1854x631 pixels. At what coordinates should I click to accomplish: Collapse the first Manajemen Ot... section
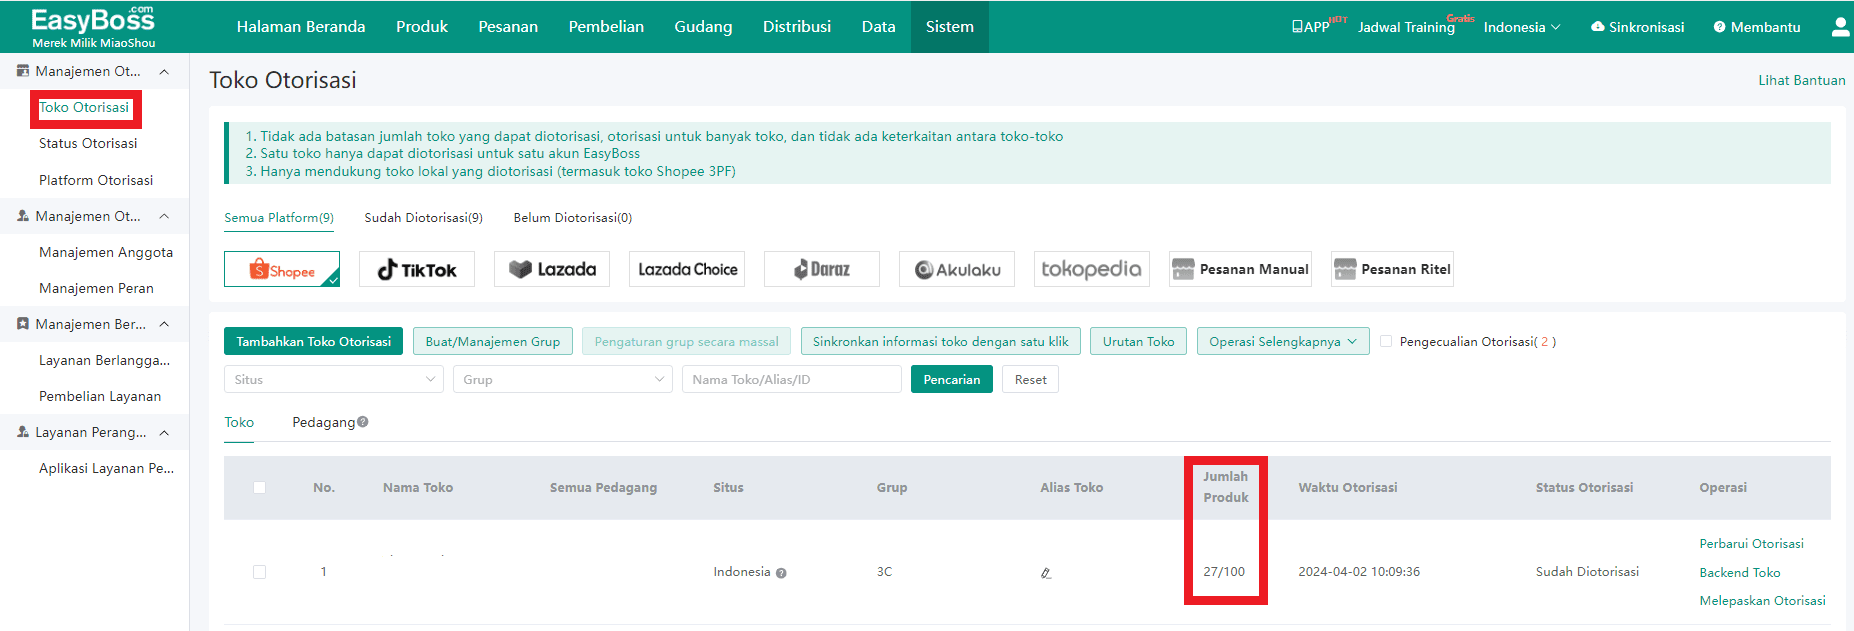(164, 71)
